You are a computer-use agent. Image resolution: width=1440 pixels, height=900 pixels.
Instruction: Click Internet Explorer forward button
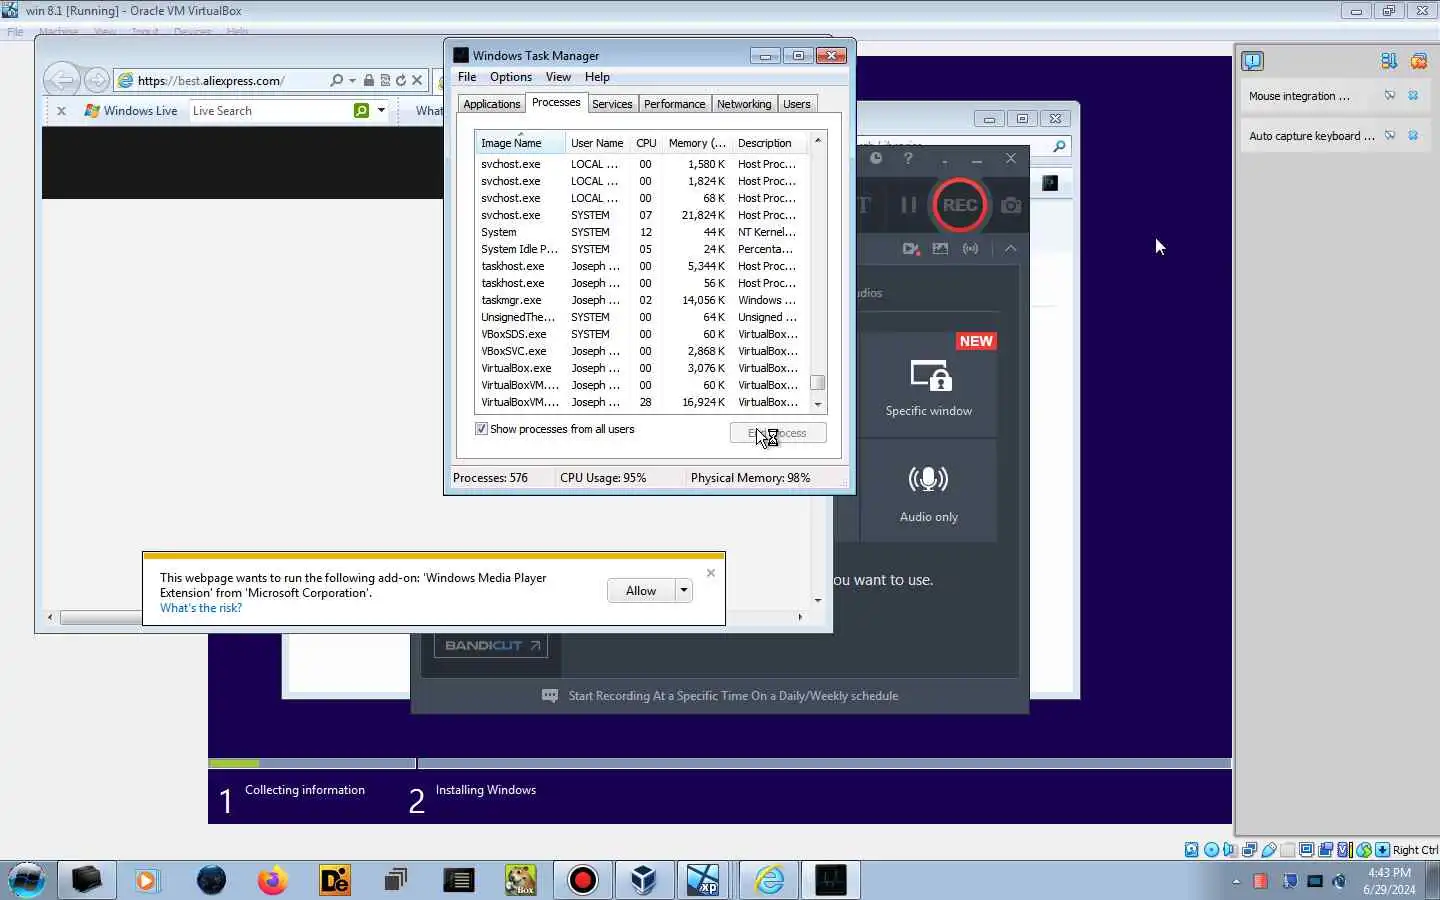(x=97, y=80)
